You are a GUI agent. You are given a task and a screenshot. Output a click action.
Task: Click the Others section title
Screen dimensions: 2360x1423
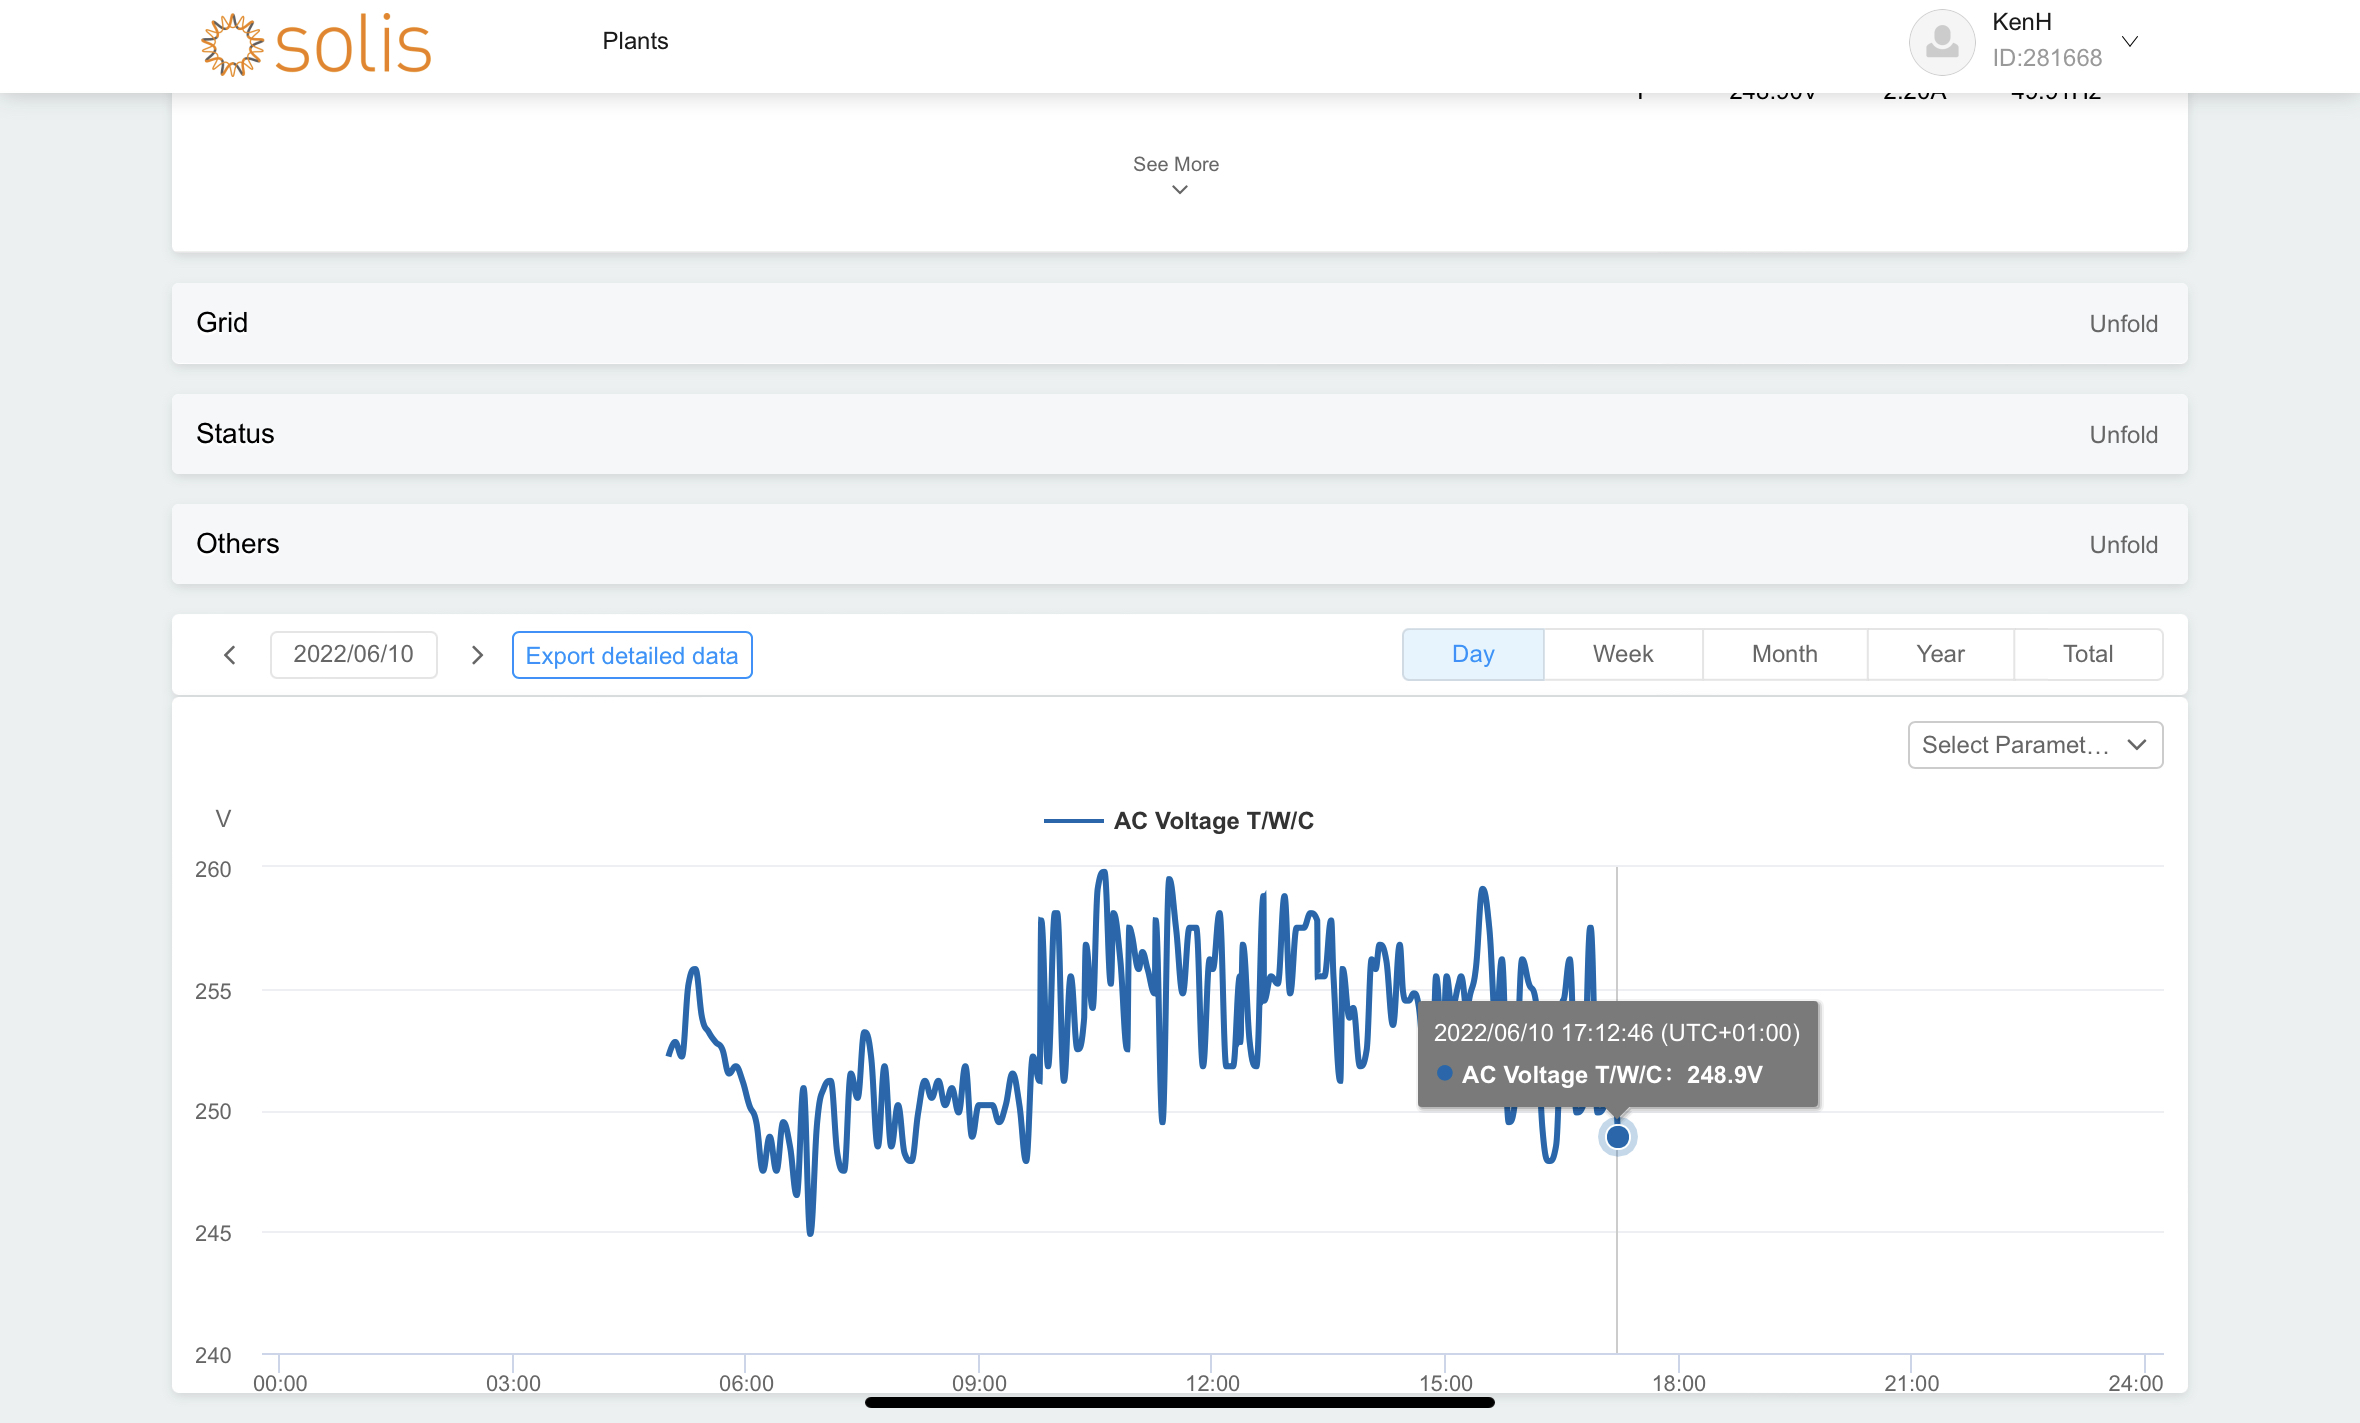[238, 544]
